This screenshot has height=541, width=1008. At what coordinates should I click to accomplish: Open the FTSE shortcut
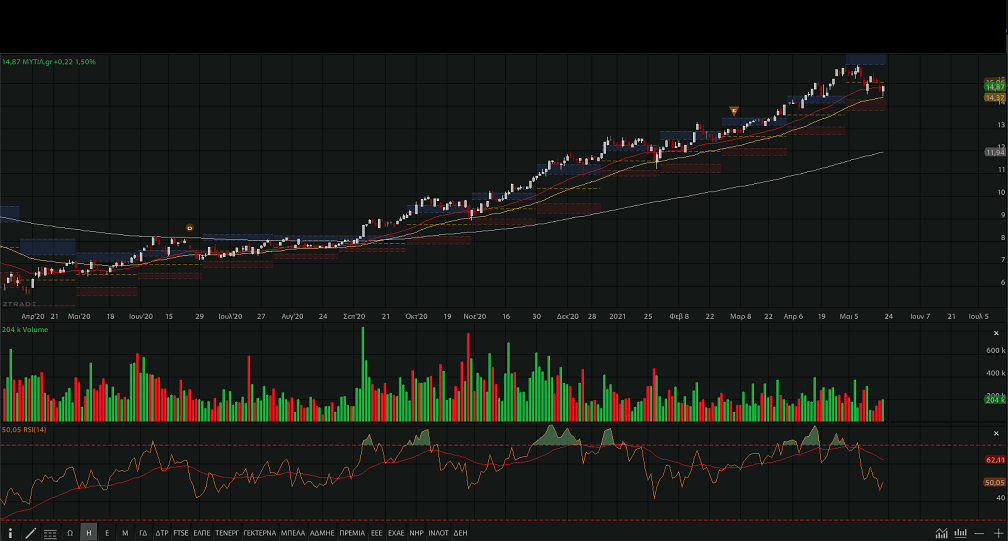(x=181, y=533)
